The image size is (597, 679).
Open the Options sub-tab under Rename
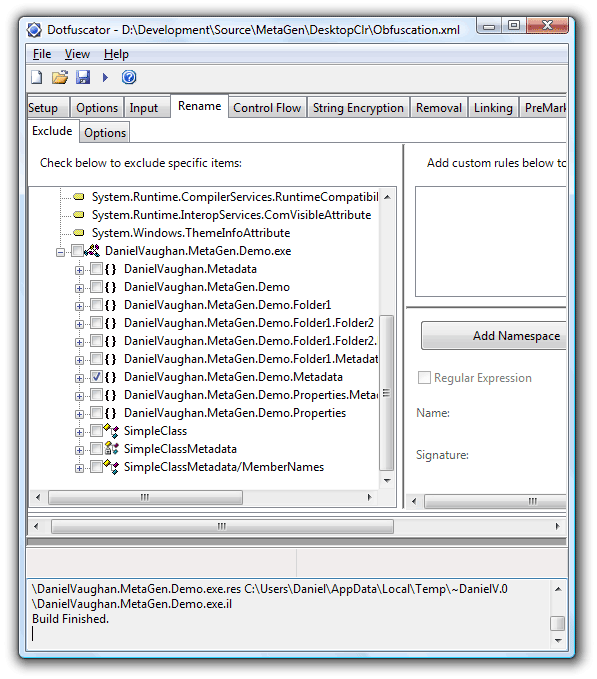(105, 133)
